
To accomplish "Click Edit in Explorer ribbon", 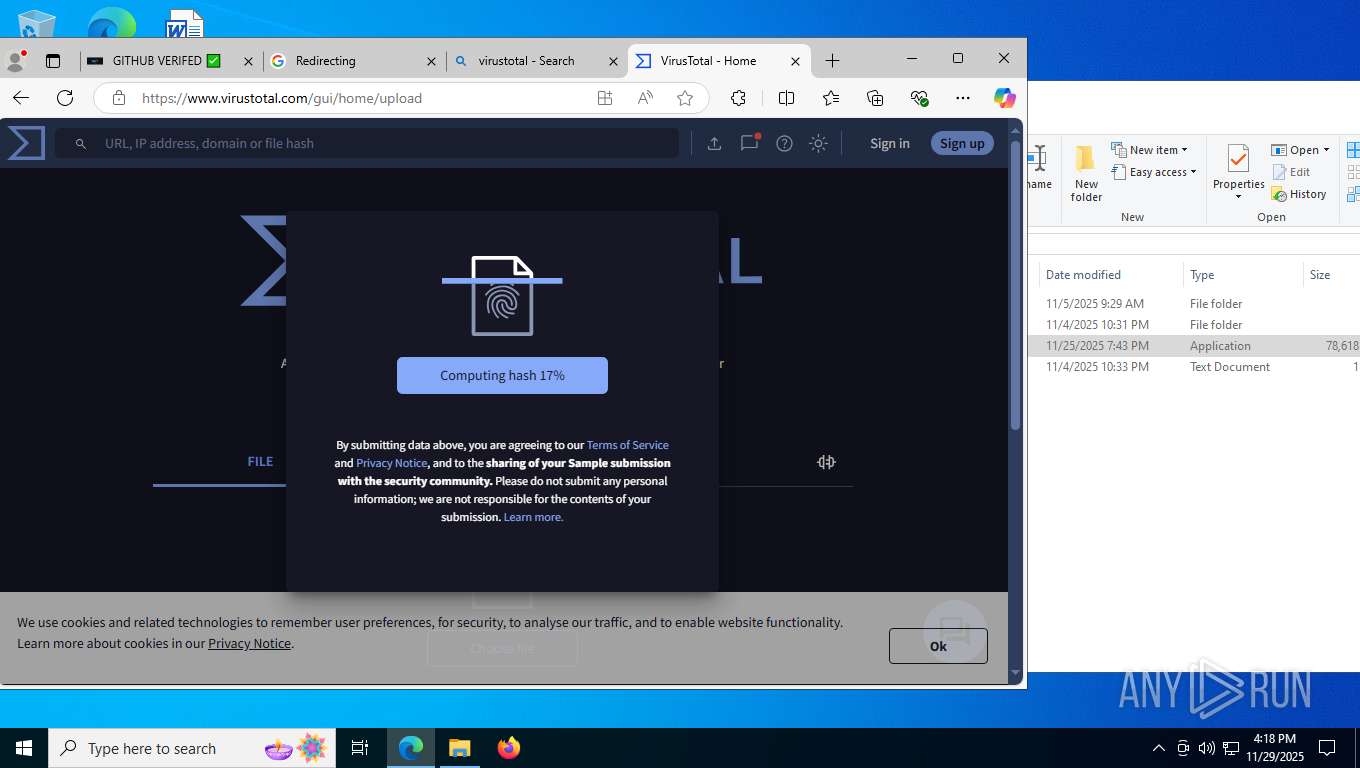I will [1291, 172].
